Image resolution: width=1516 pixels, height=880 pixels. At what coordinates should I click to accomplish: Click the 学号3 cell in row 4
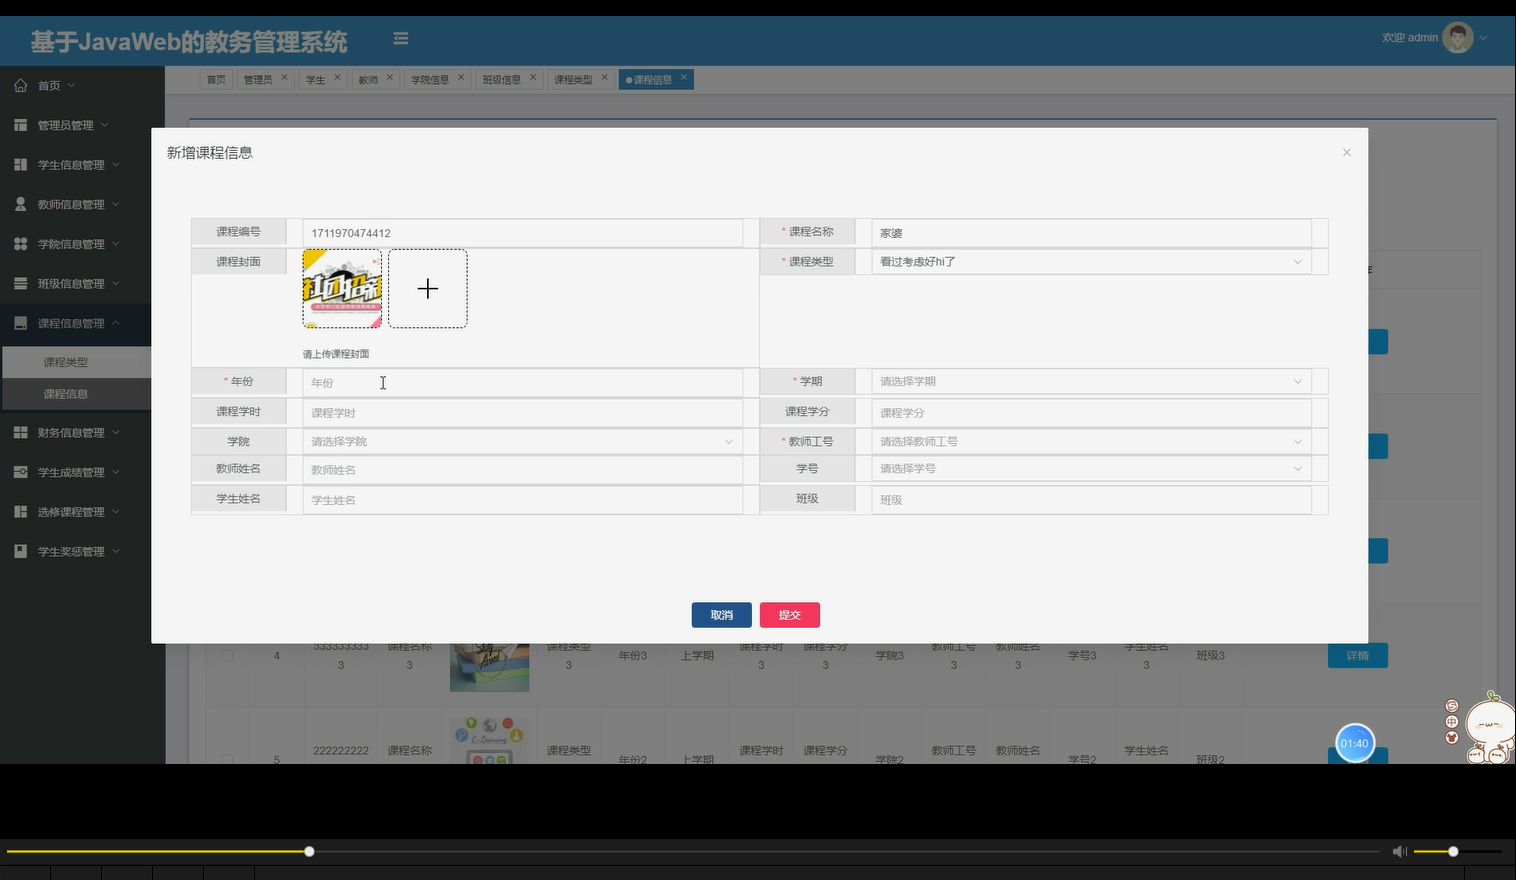pyautogui.click(x=1082, y=656)
